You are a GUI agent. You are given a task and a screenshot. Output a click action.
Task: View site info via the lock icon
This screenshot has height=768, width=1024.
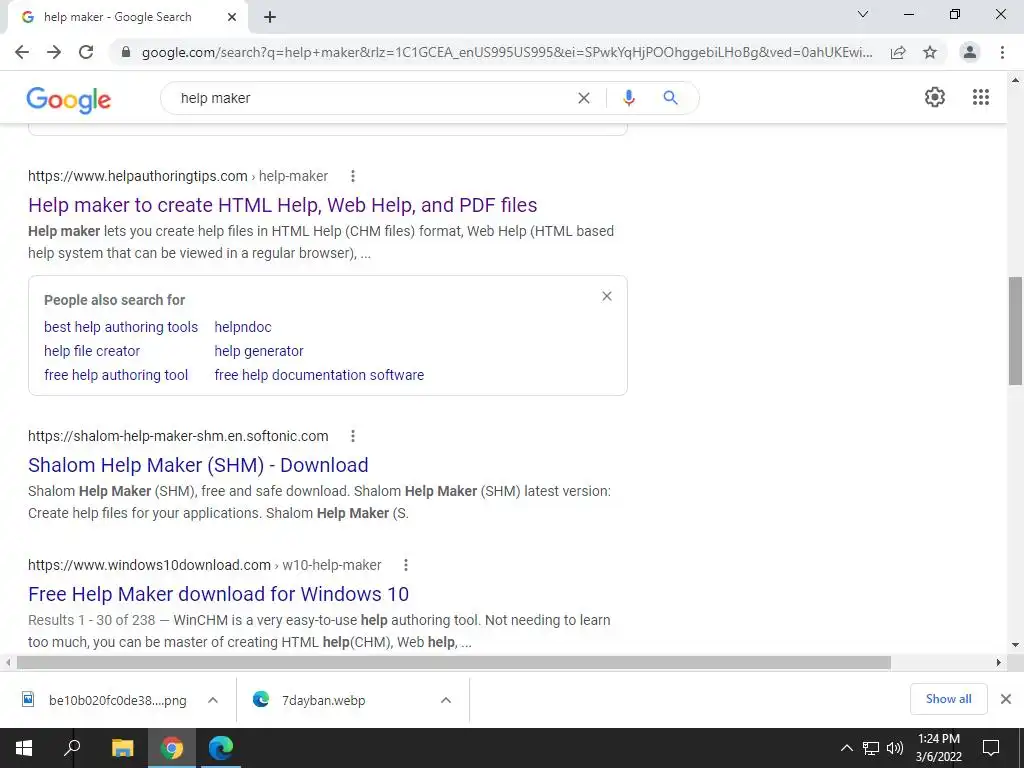click(126, 52)
